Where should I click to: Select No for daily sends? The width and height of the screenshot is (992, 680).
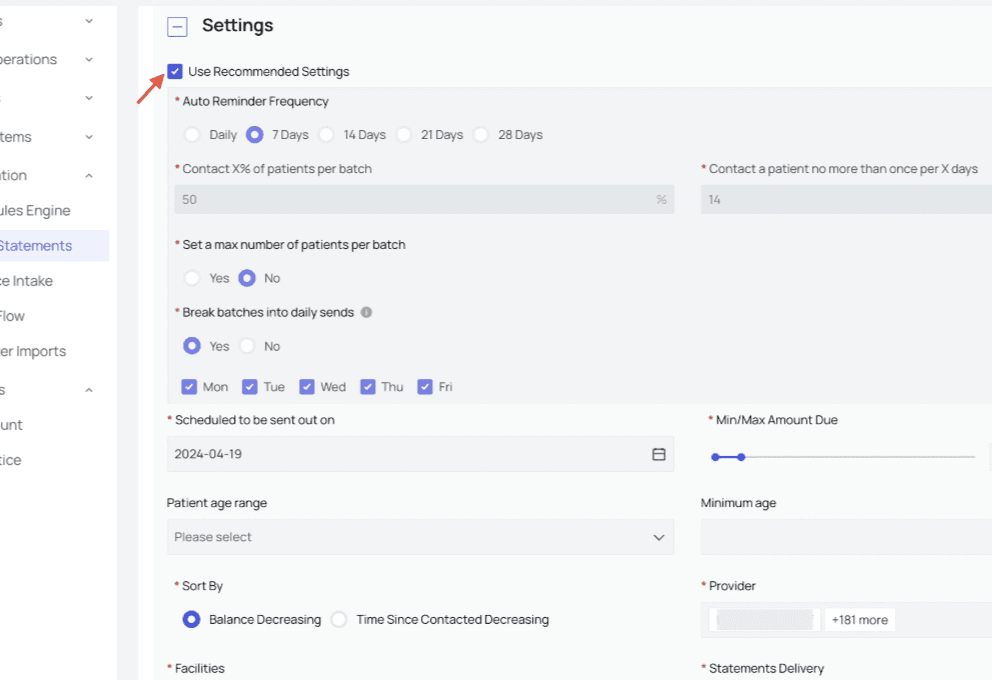pos(247,346)
